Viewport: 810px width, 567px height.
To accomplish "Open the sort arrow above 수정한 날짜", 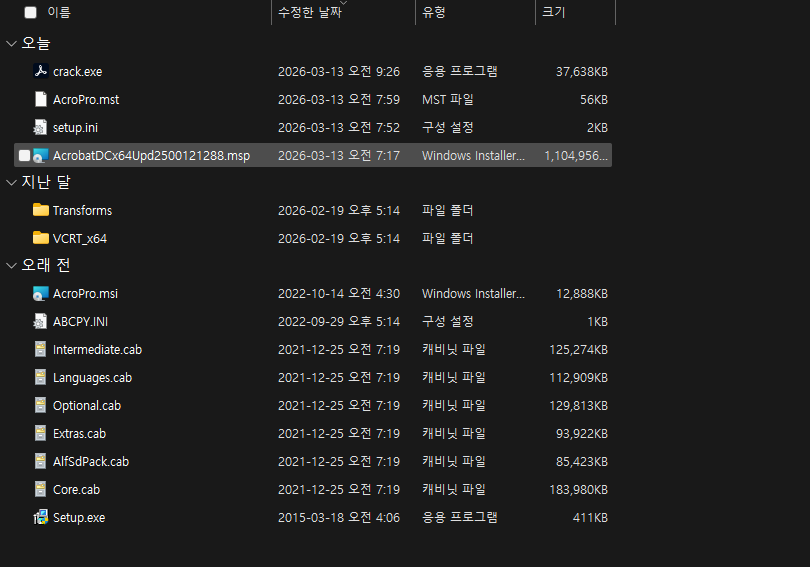I will coord(344,3).
